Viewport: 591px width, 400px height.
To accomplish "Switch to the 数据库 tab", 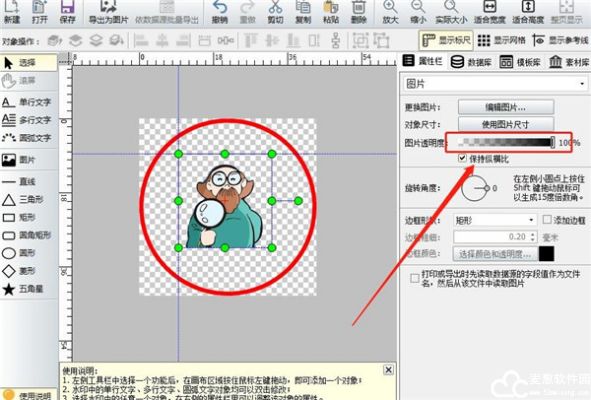I will coord(472,61).
